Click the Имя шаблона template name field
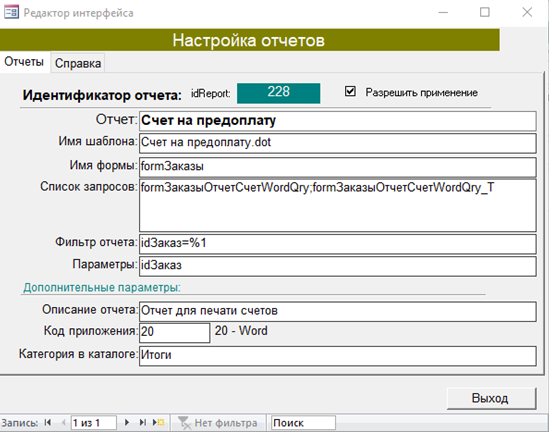 pos(338,143)
